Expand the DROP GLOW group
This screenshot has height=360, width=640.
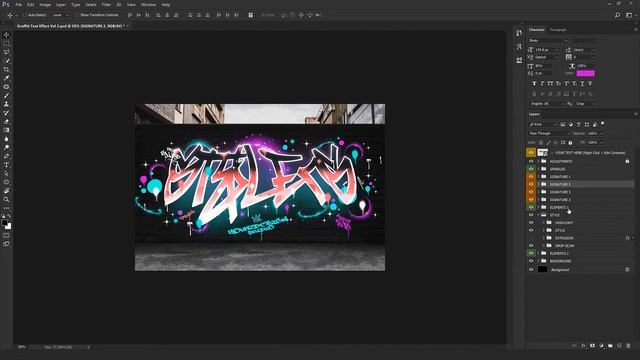pos(544,246)
